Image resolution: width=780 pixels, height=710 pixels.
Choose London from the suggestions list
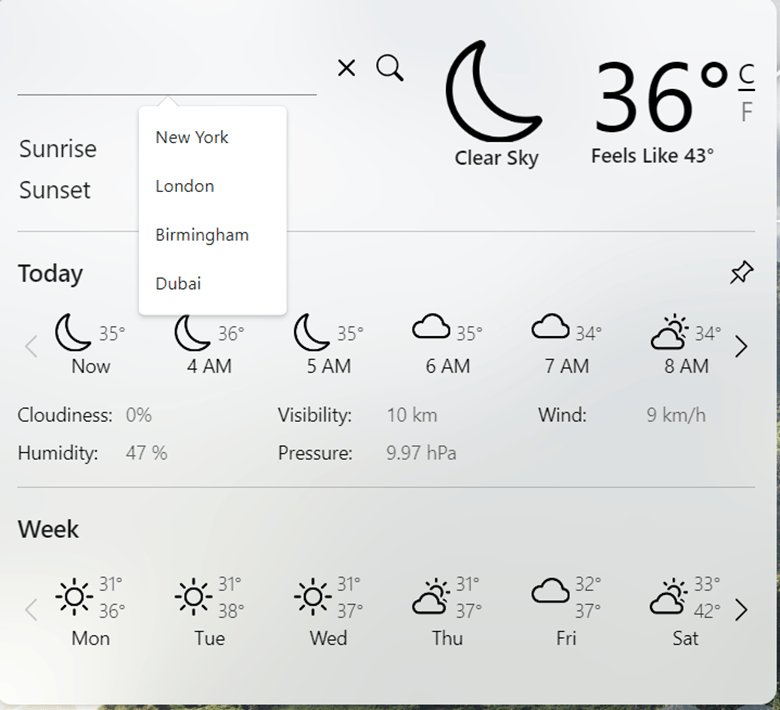tap(185, 186)
